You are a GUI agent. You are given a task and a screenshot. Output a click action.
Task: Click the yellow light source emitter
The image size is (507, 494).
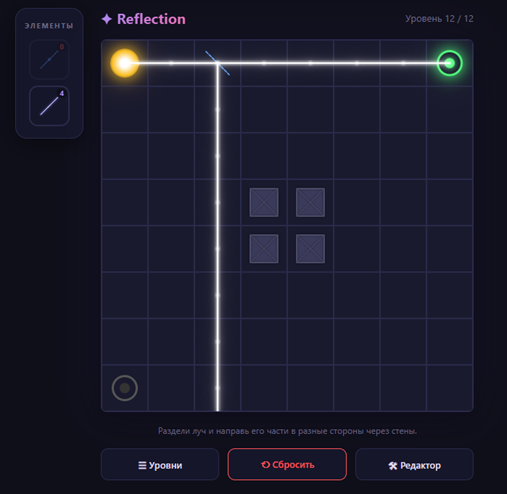pos(125,63)
